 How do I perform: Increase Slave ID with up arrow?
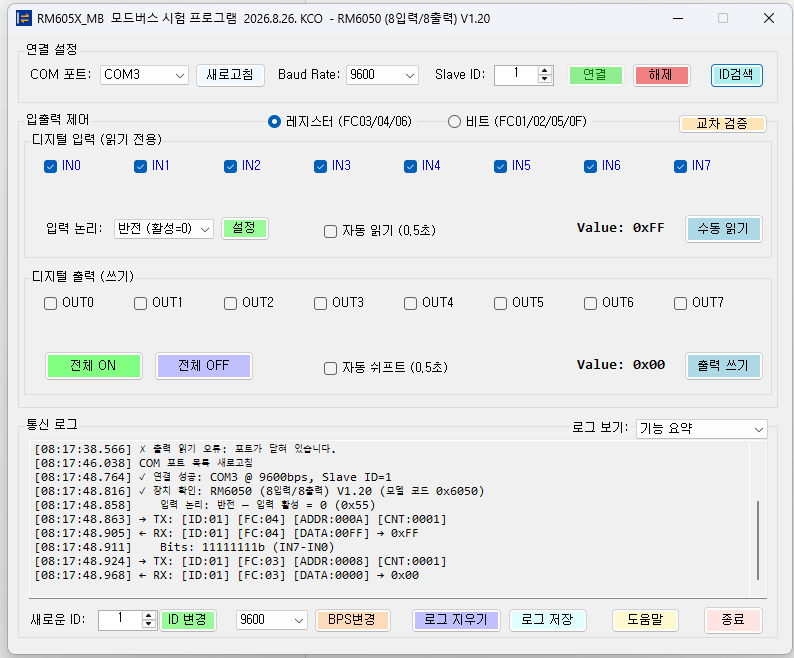pyautogui.click(x=545, y=71)
